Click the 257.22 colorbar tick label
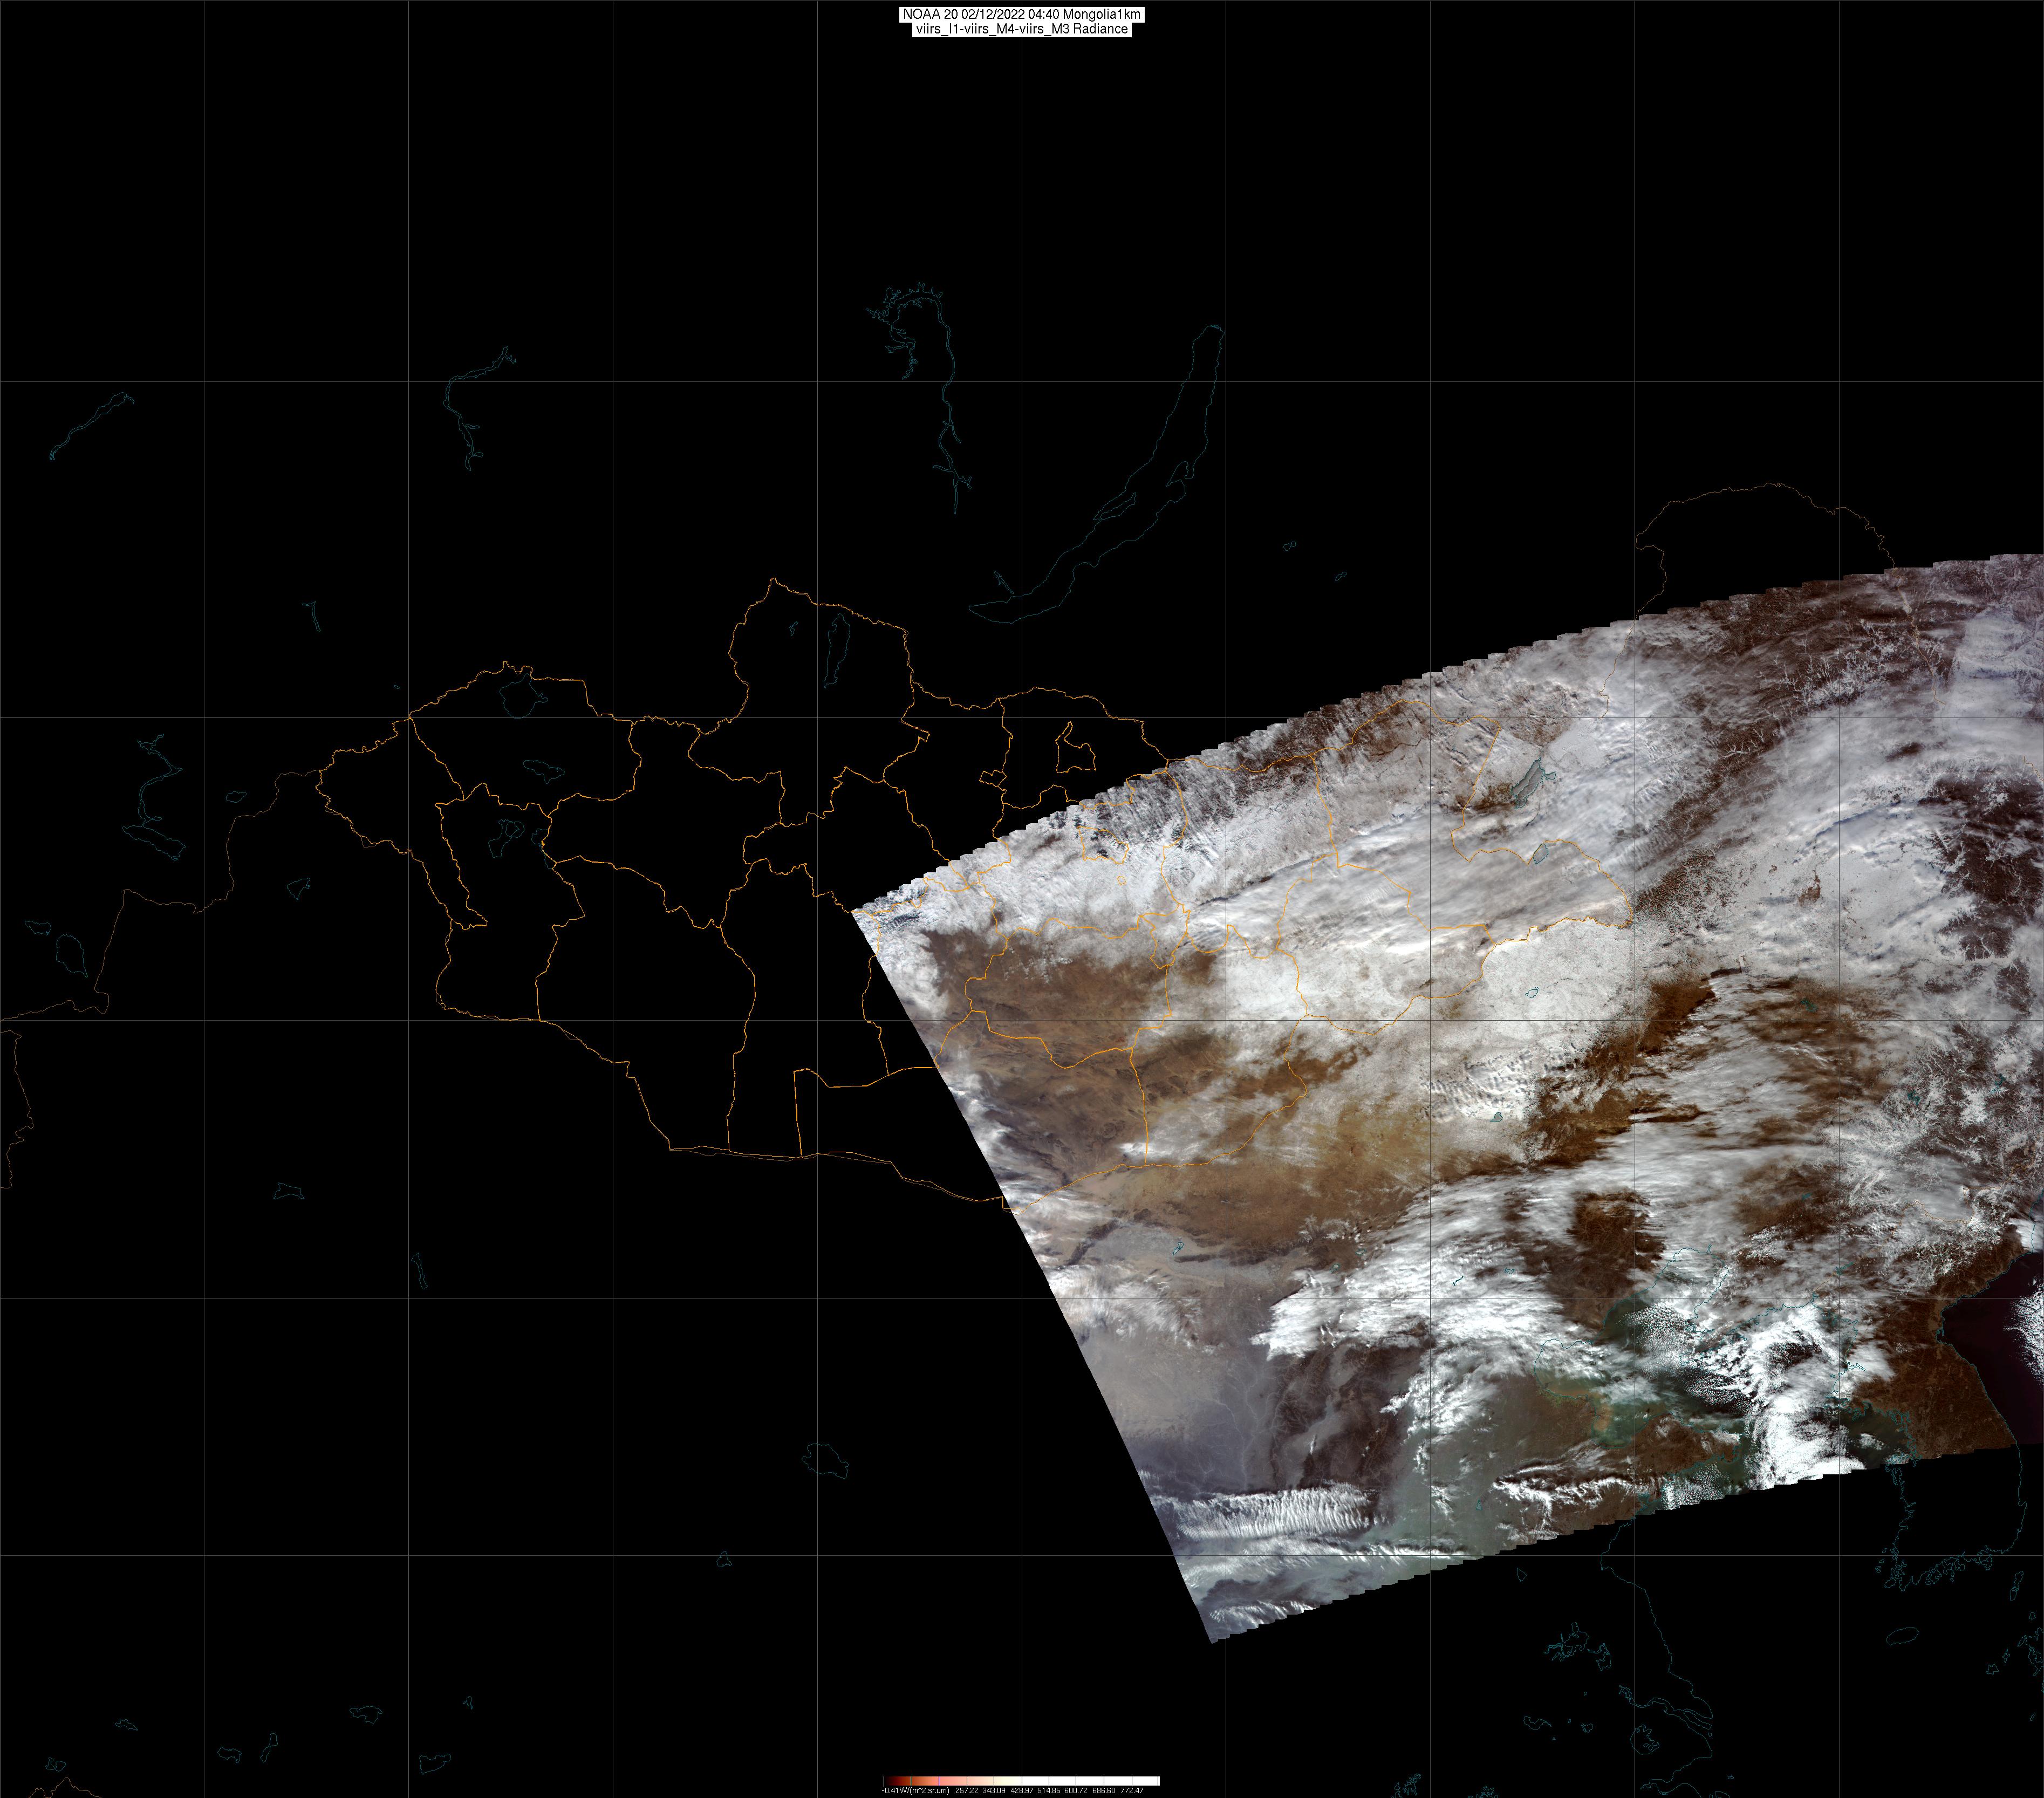 (967, 1791)
